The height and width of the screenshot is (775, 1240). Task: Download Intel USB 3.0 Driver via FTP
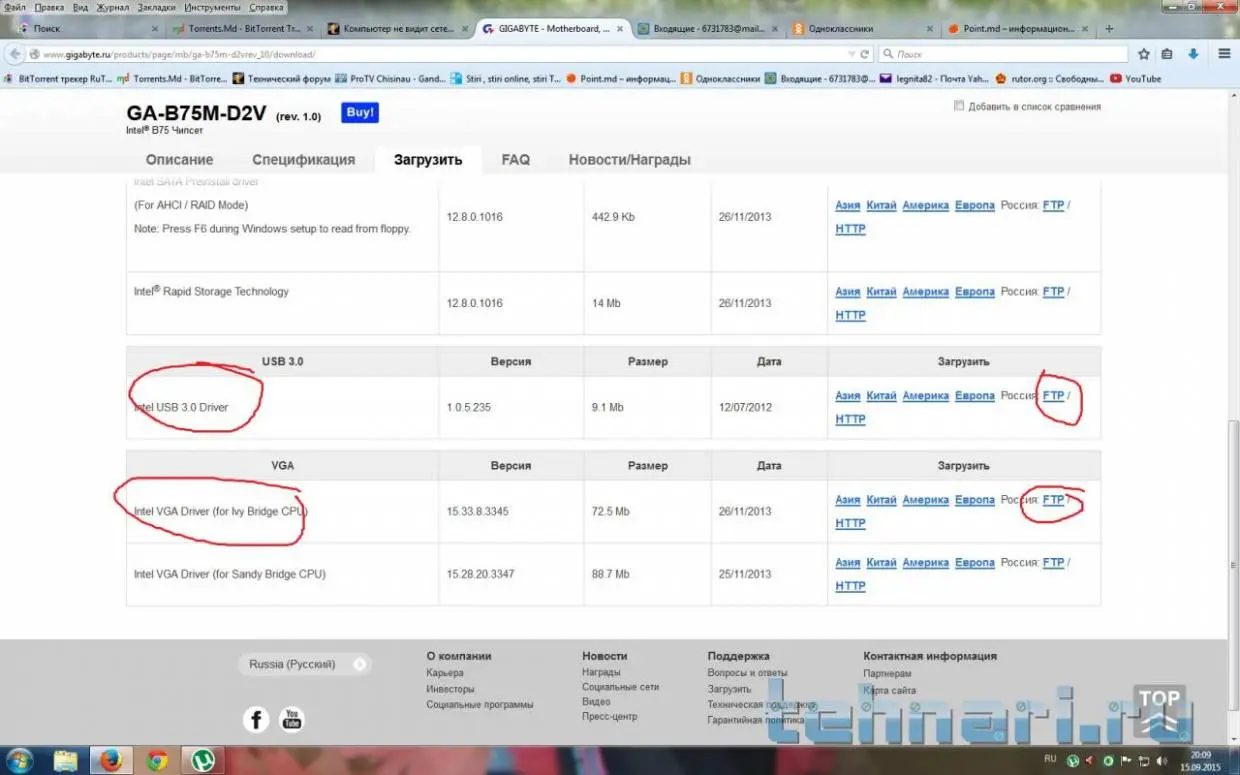point(1053,396)
